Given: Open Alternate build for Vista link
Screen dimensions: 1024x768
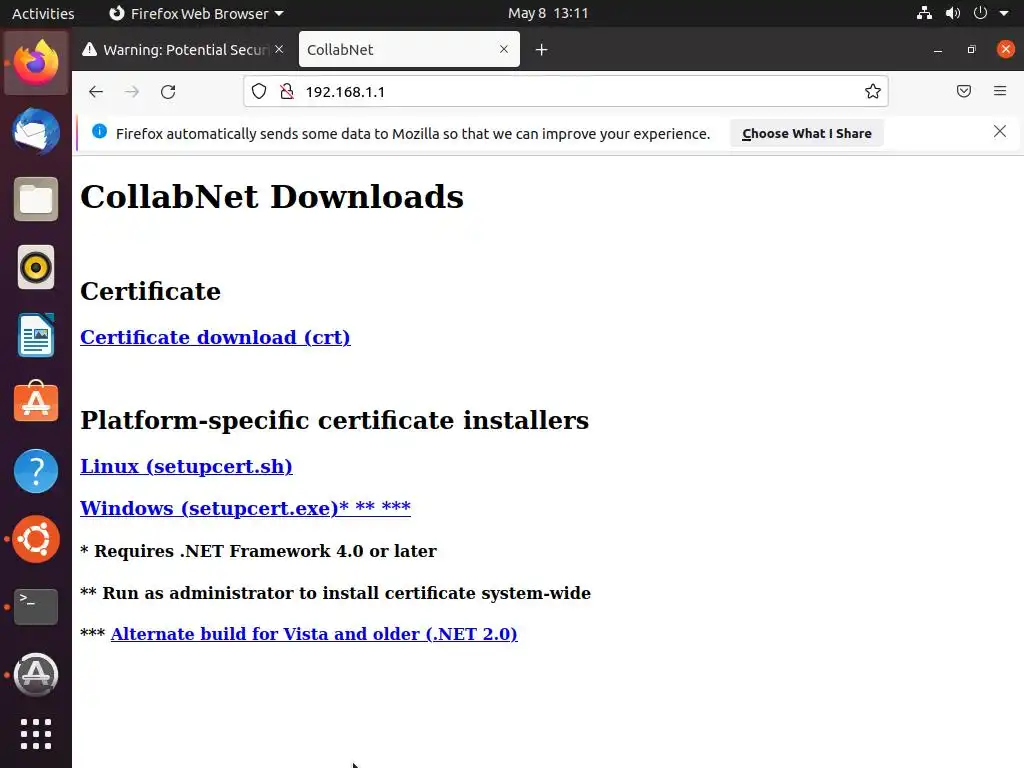Looking at the screenshot, I should tap(314, 634).
